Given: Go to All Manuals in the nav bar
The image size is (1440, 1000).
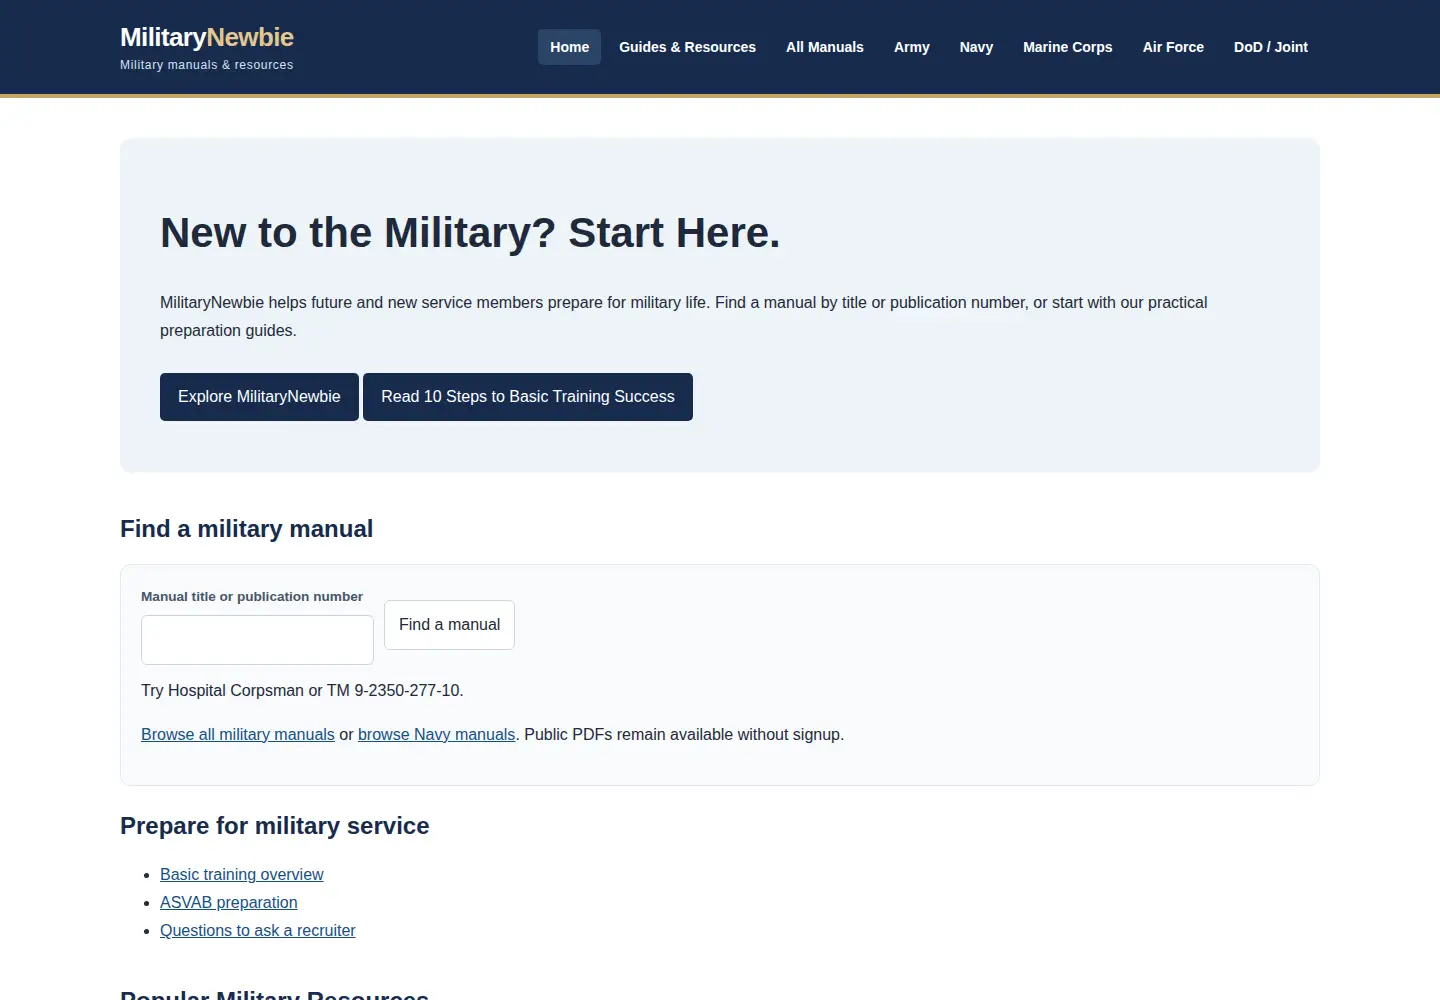Looking at the screenshot, I should click(x=825, y=47).
